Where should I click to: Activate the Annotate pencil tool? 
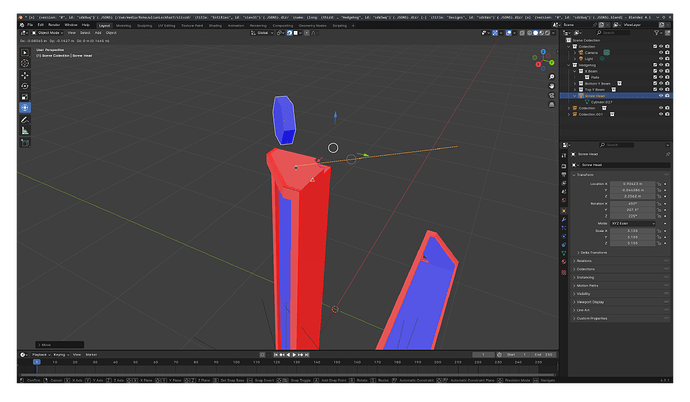25,120
